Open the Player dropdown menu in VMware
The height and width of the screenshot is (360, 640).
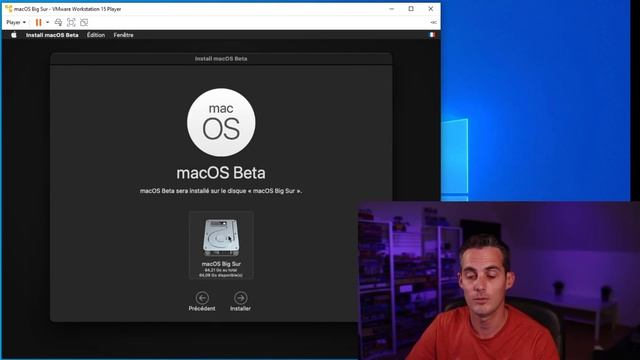(x=16, y=22)
